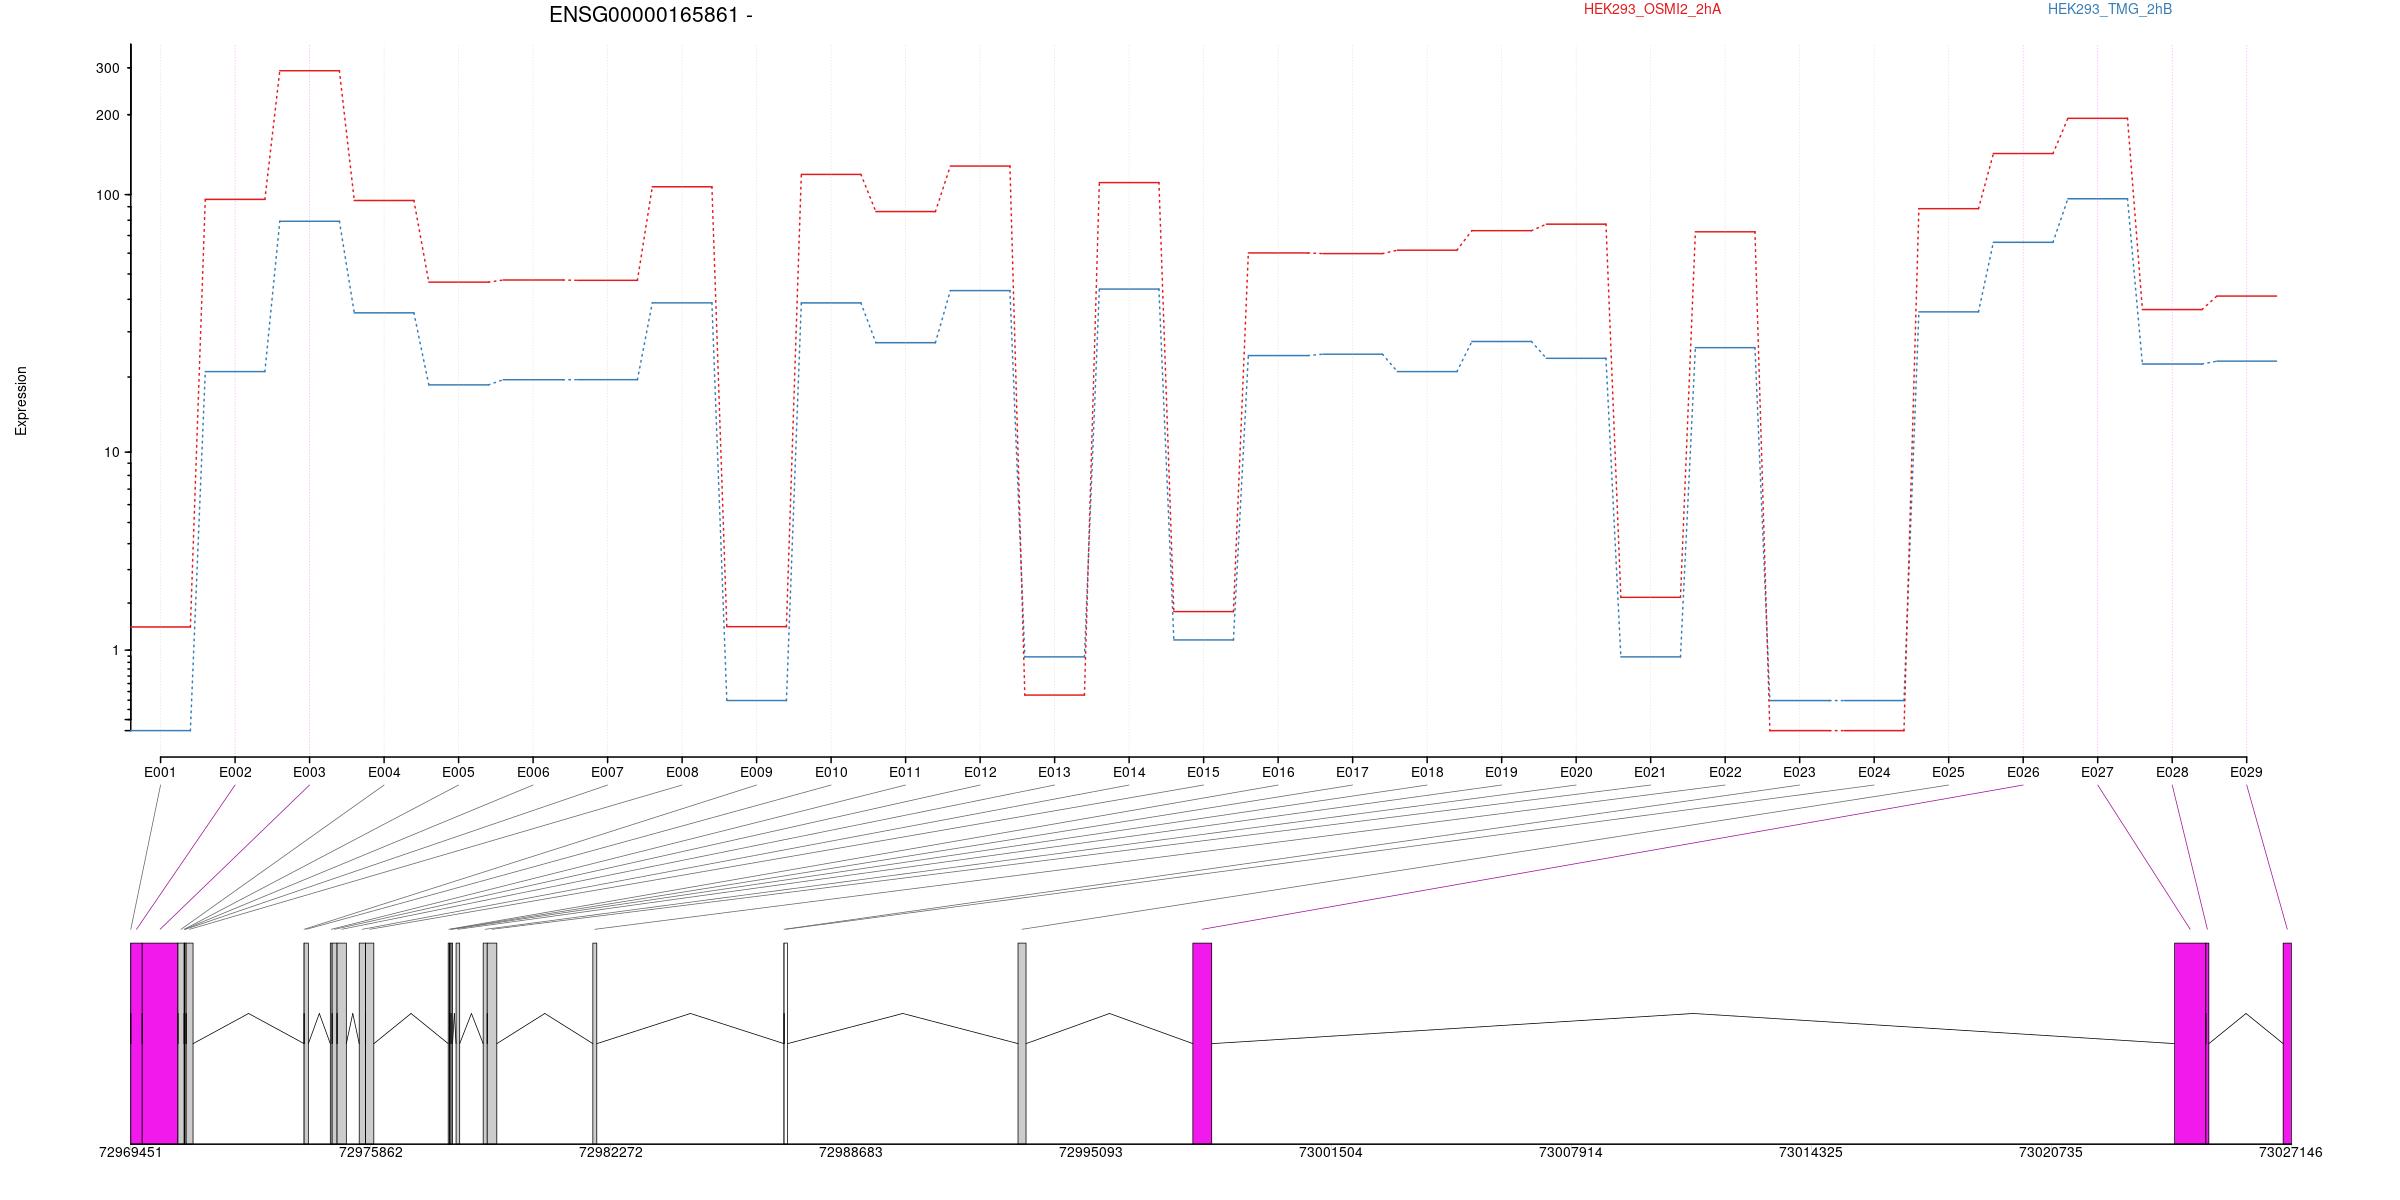Click exon bin label E027

(x=2097, y=772)
